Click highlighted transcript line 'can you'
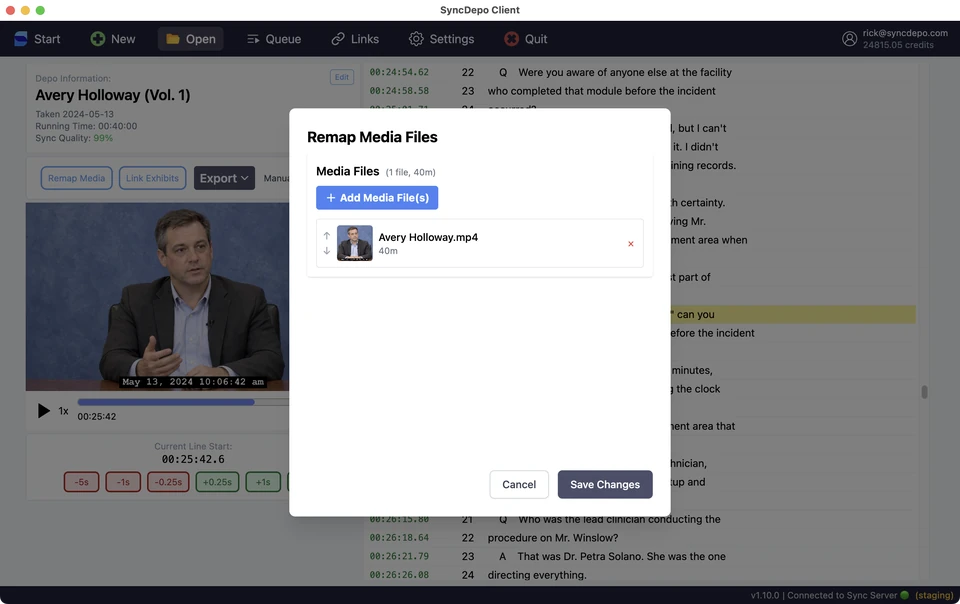Viewport: 960px width, 604px height. [x=793, y=315]
